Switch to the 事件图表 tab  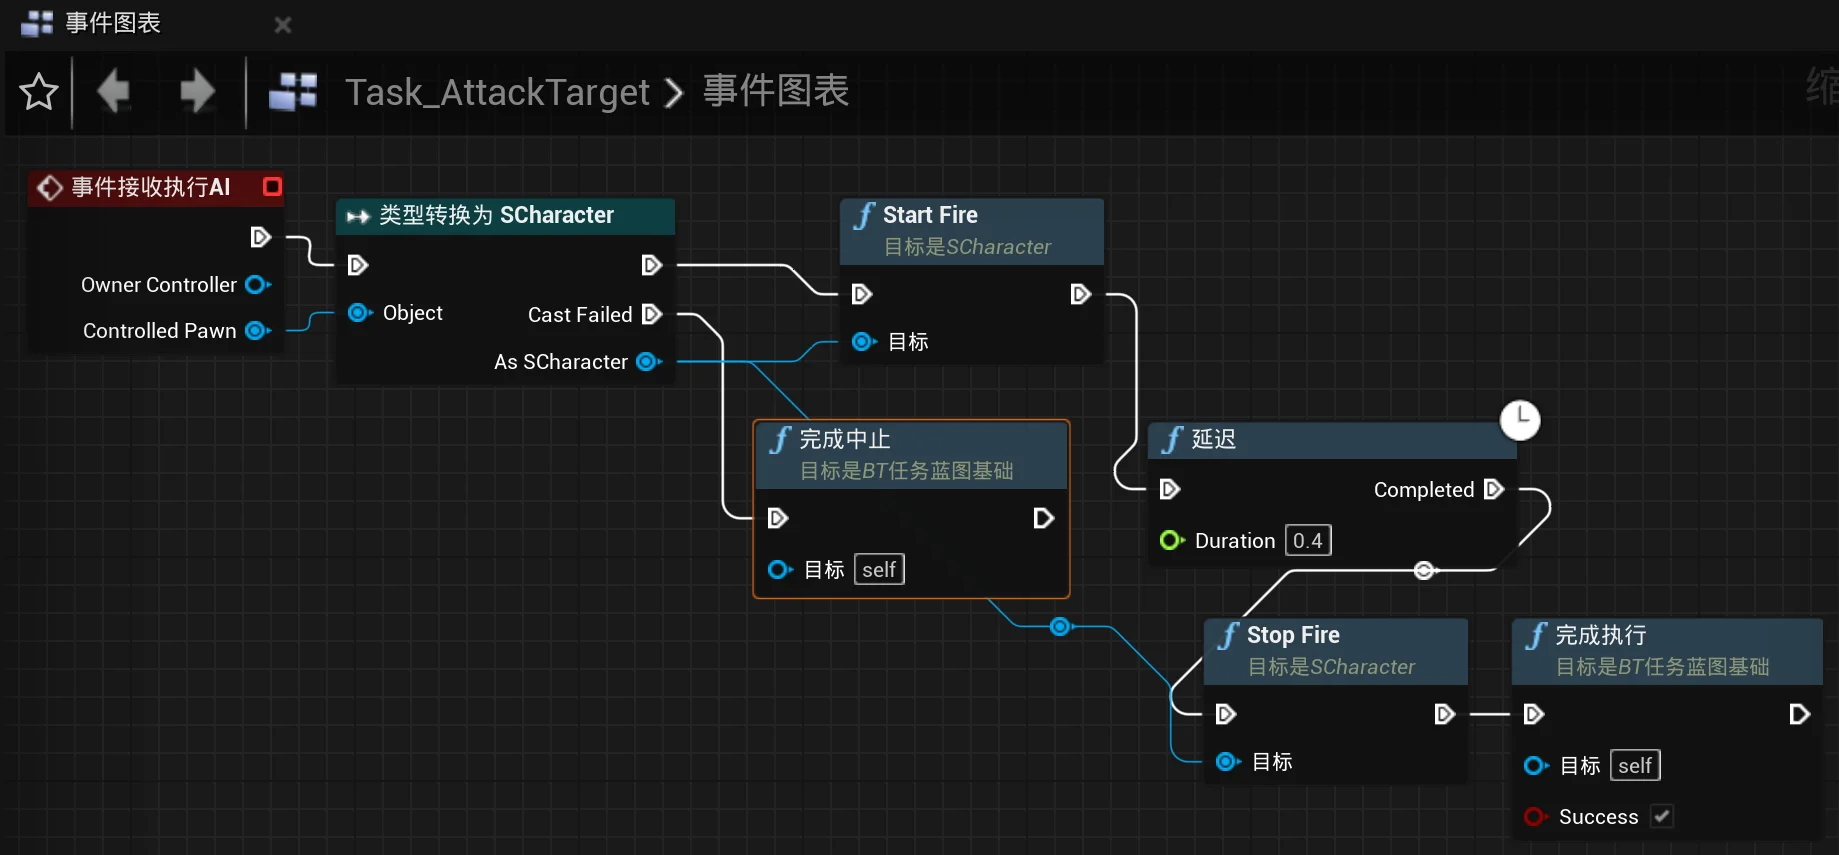pos(113,23)
